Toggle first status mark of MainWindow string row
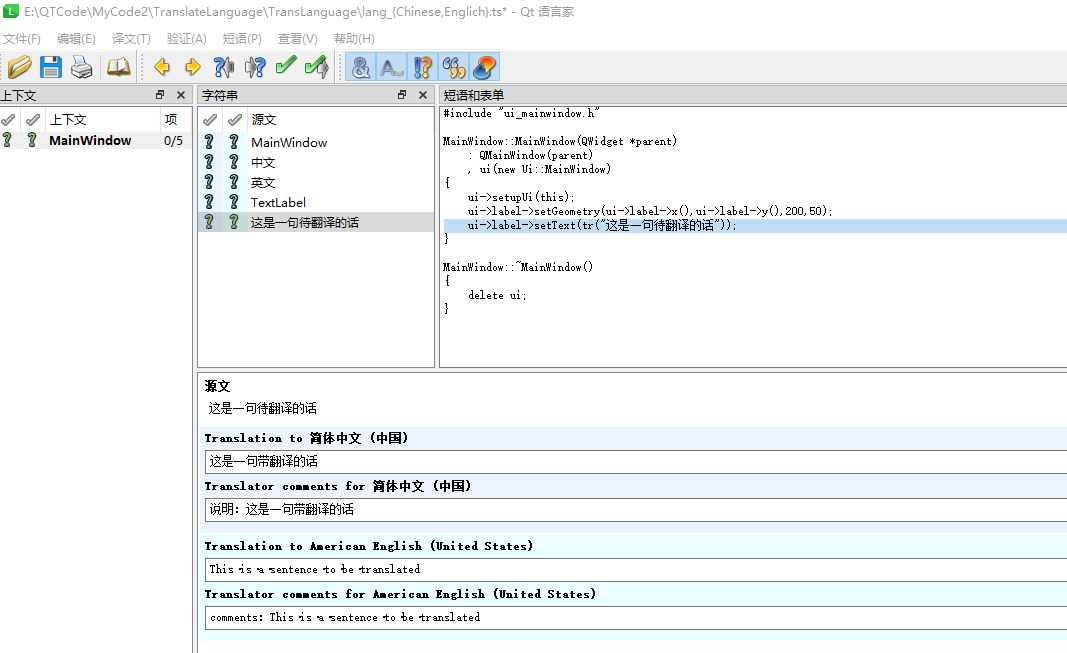 click(x=210, y=141)
